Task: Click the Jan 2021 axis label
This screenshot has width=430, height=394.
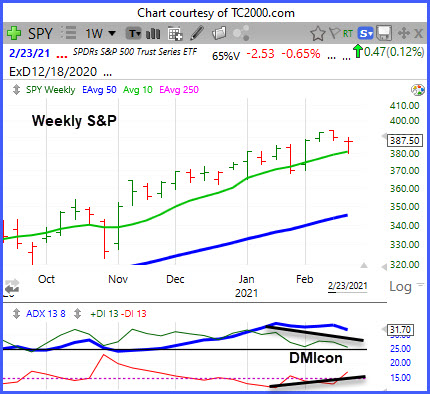Action: (246, 286)
